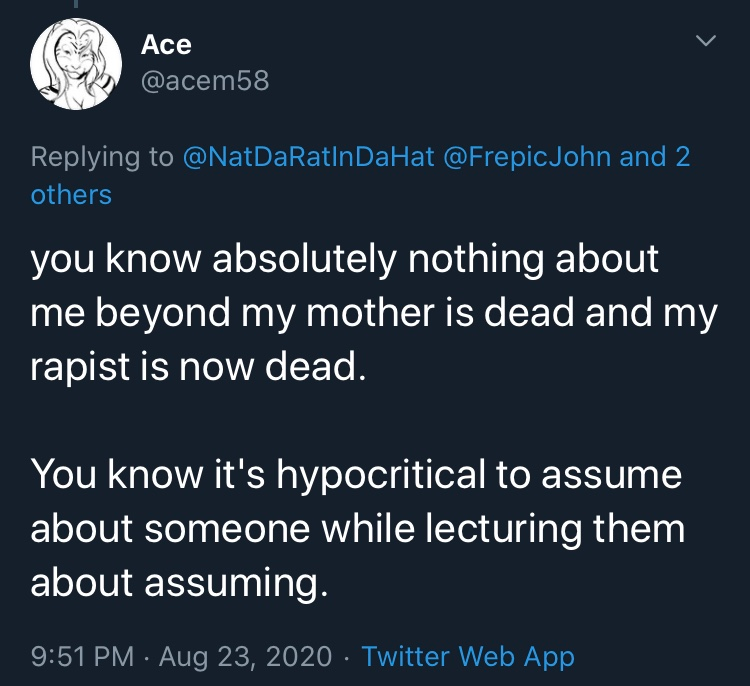
Task: Click the thread connector line above avatar
Action: pyautogui.click(x=76, y=3)
